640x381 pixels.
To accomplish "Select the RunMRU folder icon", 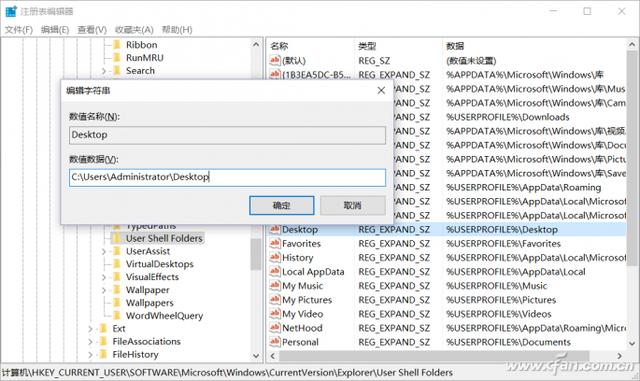I will click(117, 58).
